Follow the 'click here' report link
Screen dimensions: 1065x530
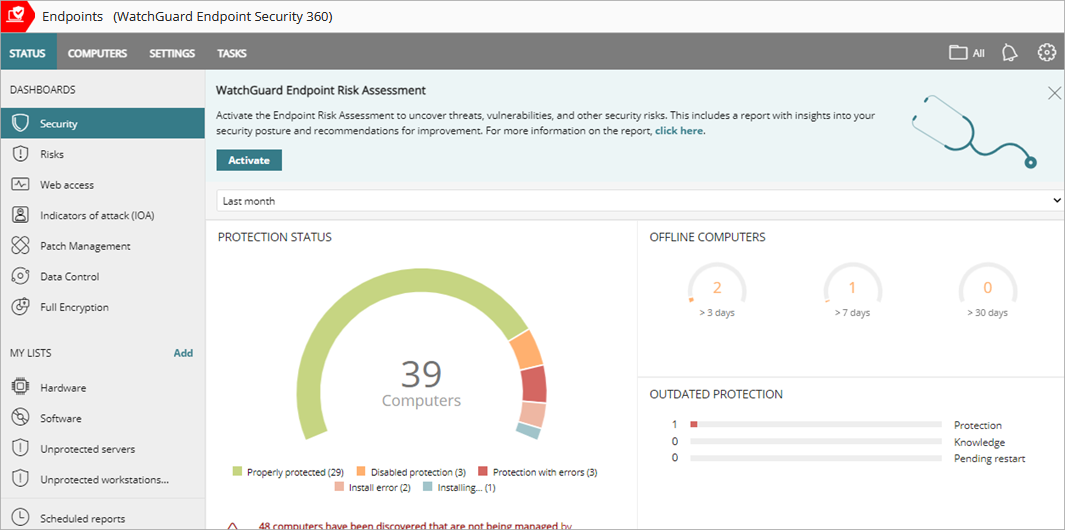pyautogui.click(x=679, y=130)
